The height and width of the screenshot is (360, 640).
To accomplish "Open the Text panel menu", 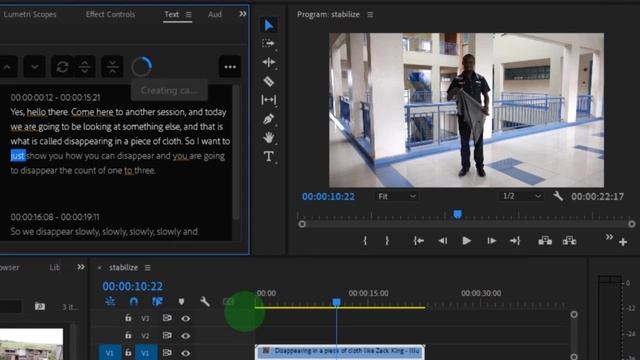I will [x=189, y=15].
